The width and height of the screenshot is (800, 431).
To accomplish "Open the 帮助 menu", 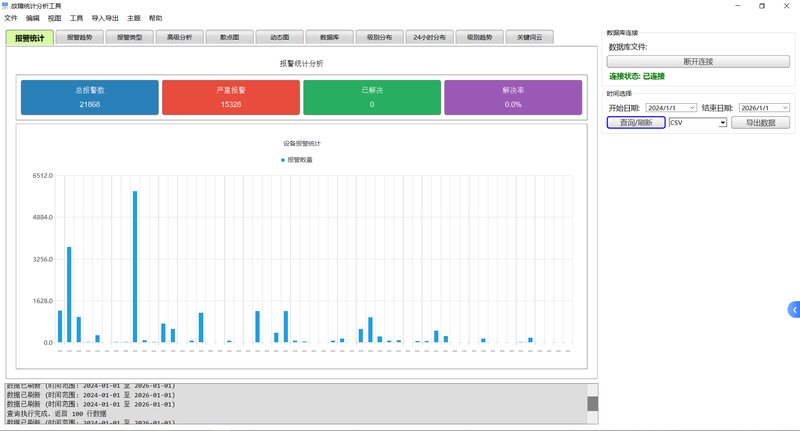I will tap(156, 18).
